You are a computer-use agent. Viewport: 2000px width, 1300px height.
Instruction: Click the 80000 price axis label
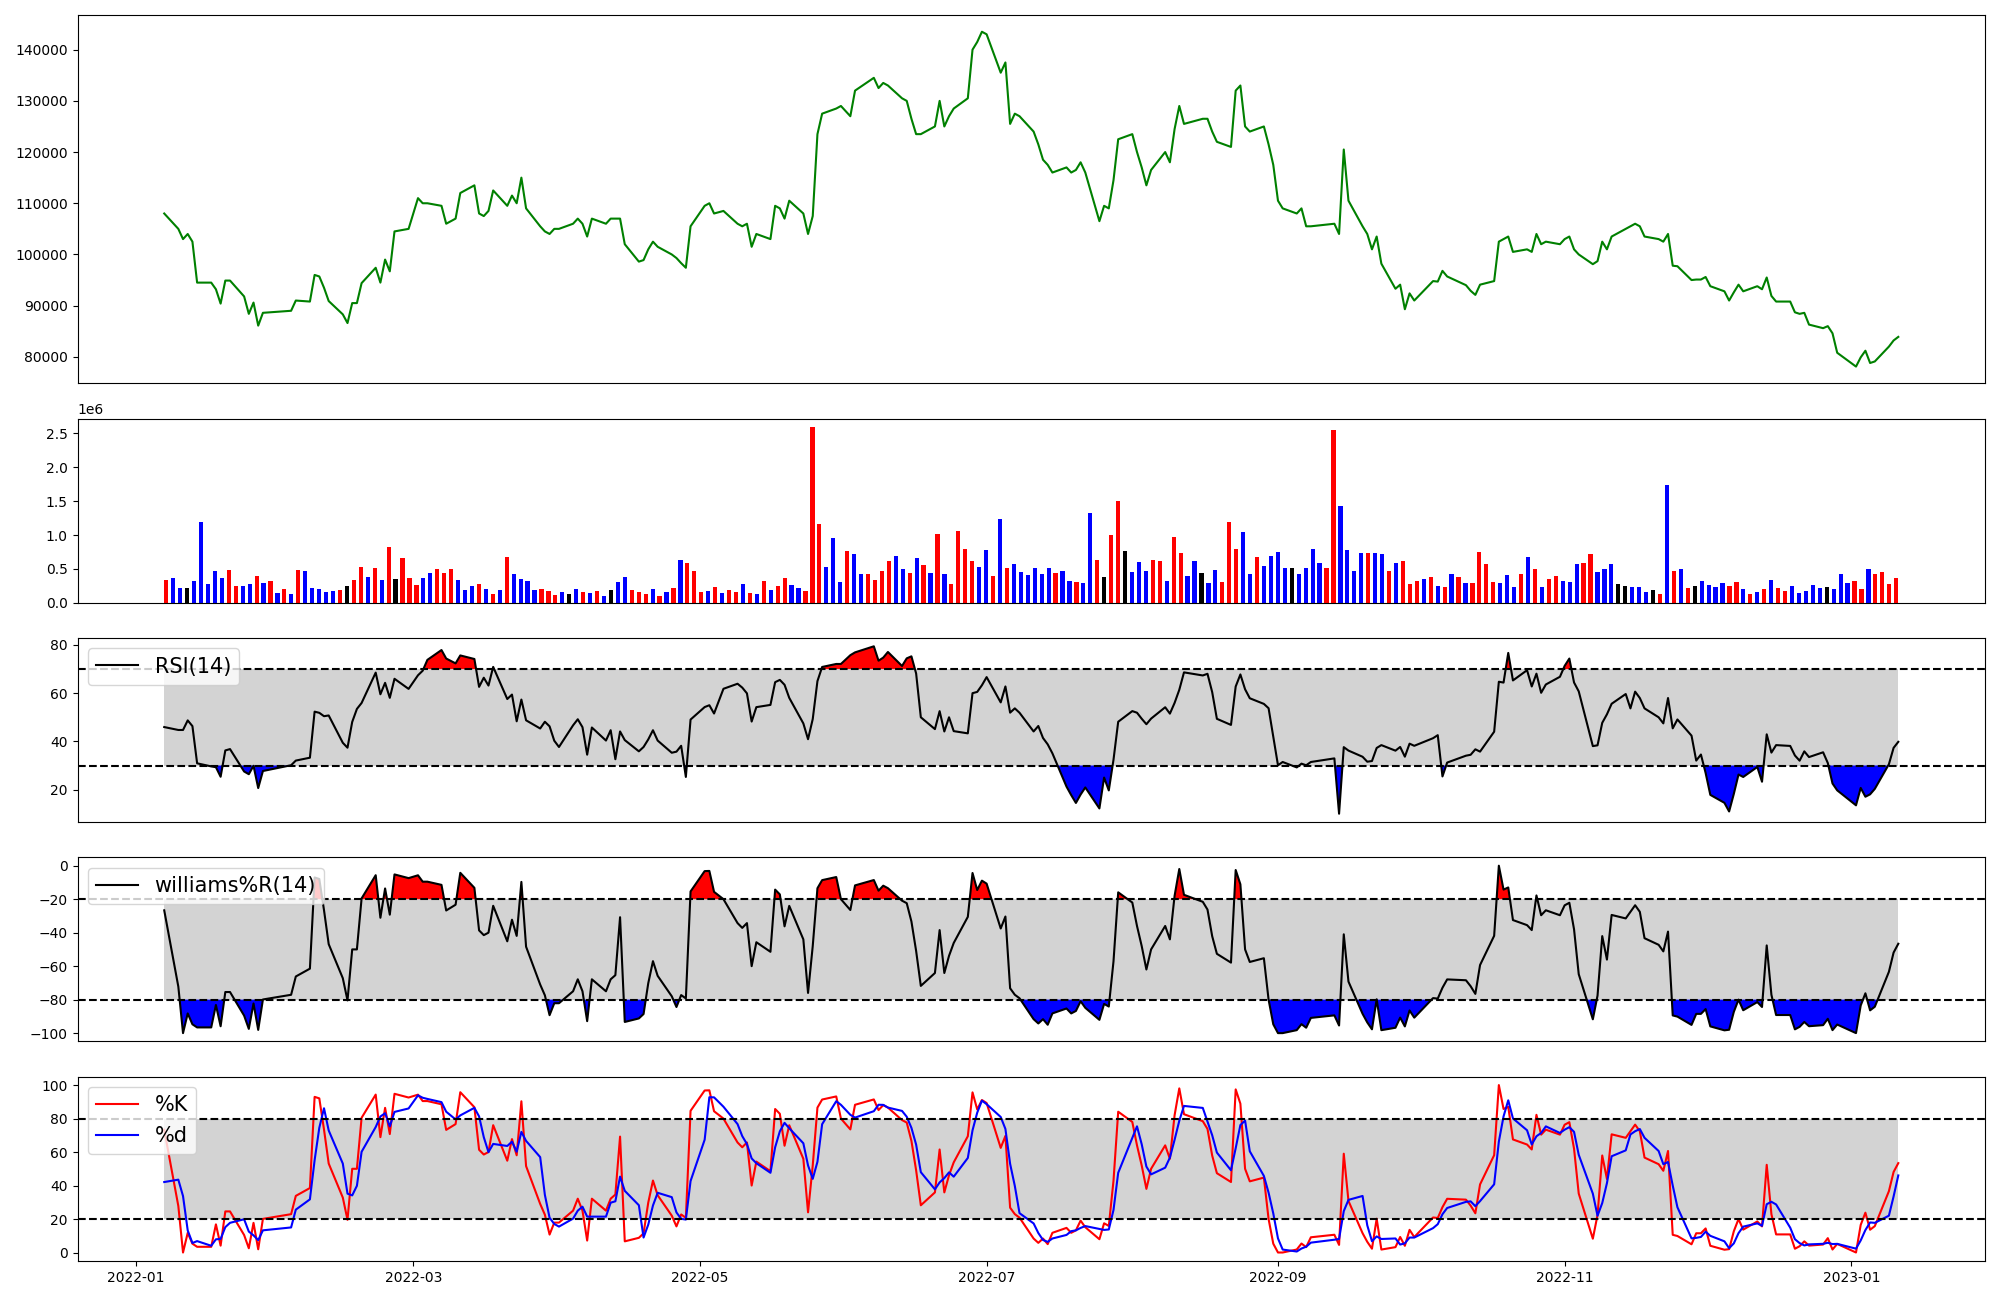(46, 357)
